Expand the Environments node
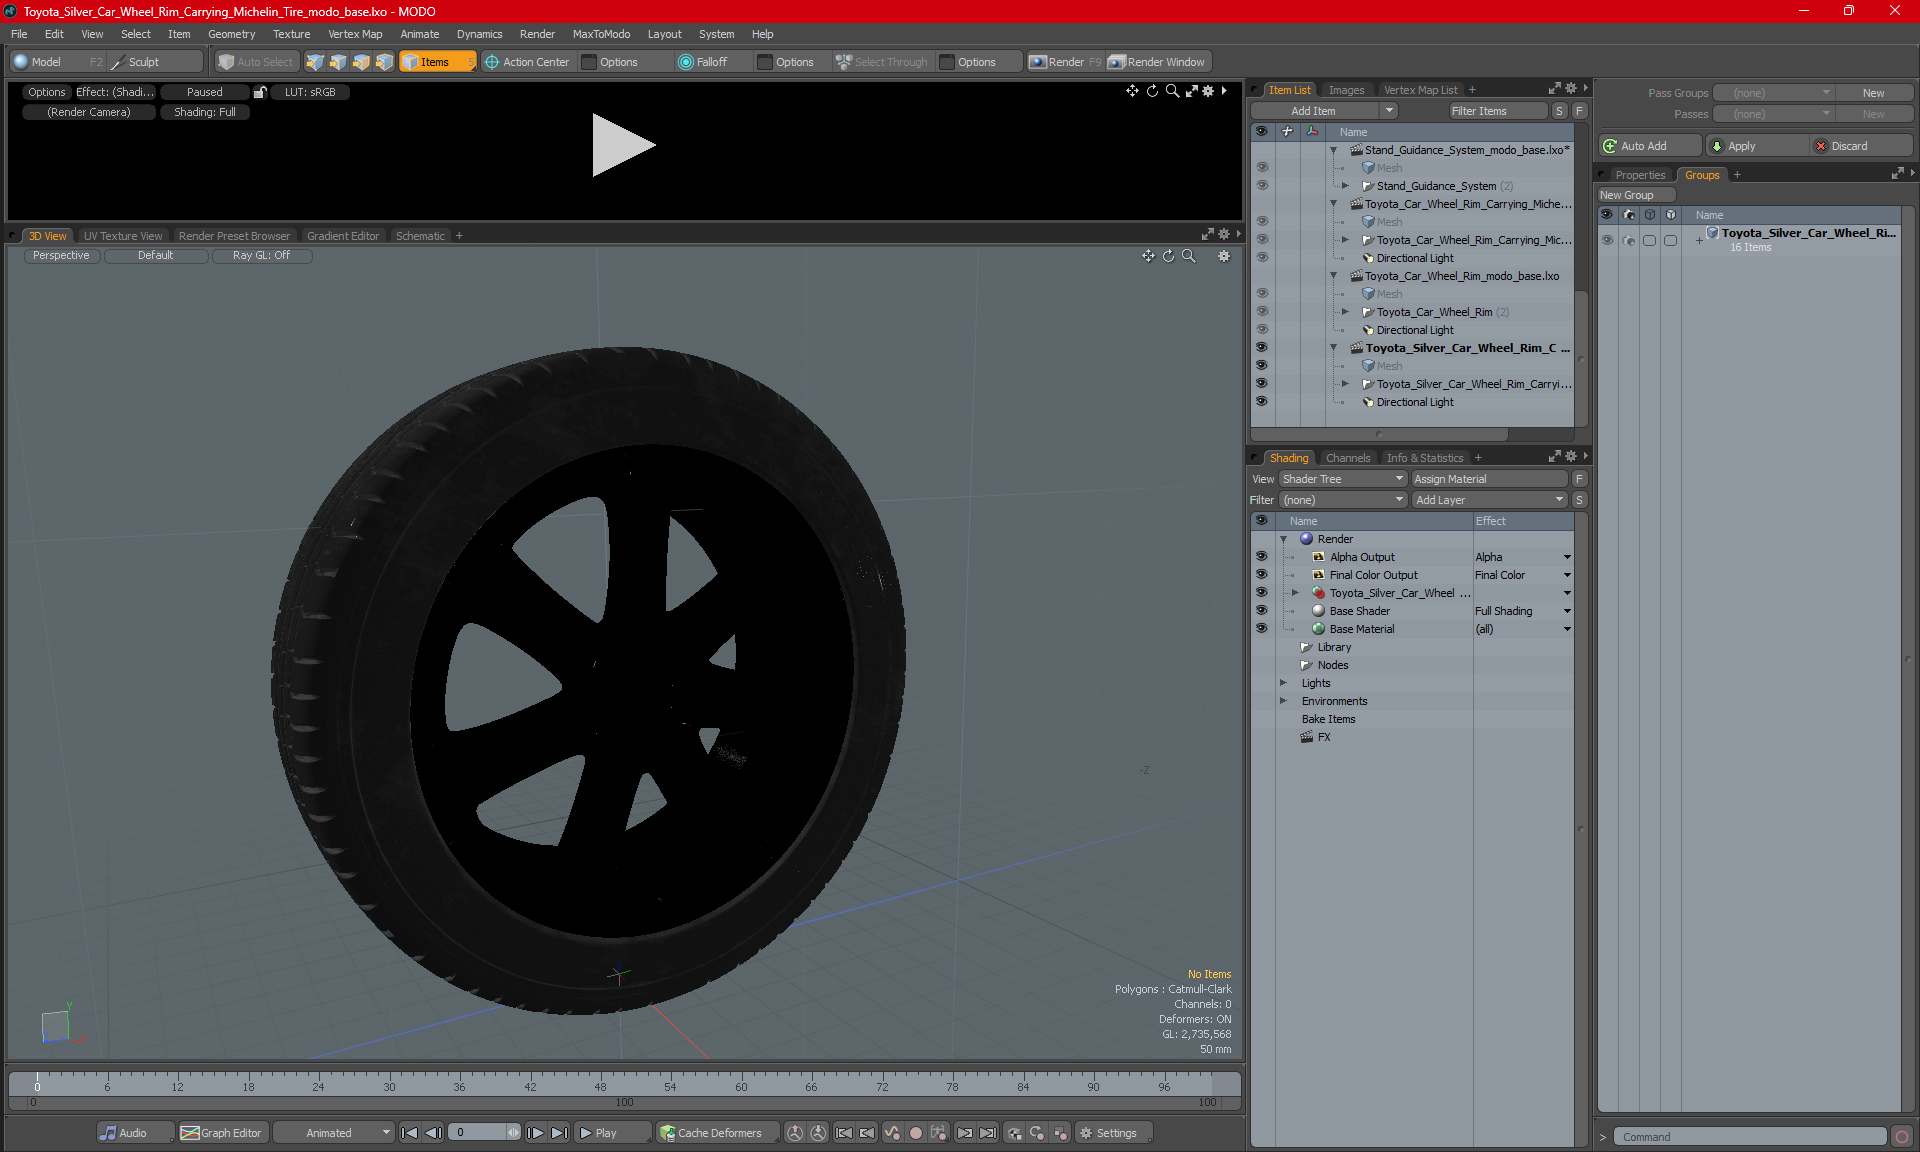Screen dimensions: 1920x1152 (x=1284, y=701)
